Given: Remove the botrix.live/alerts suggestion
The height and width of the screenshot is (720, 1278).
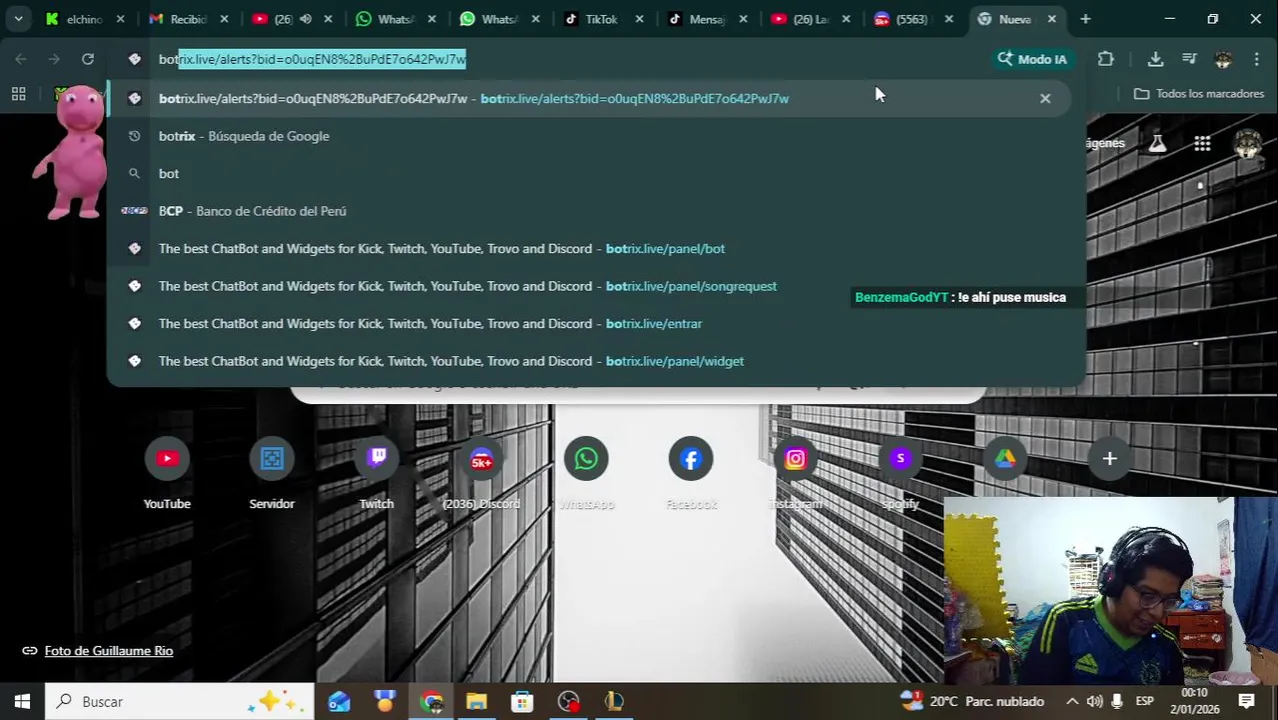Looking at the screenshot, I should click(1045, 98).
